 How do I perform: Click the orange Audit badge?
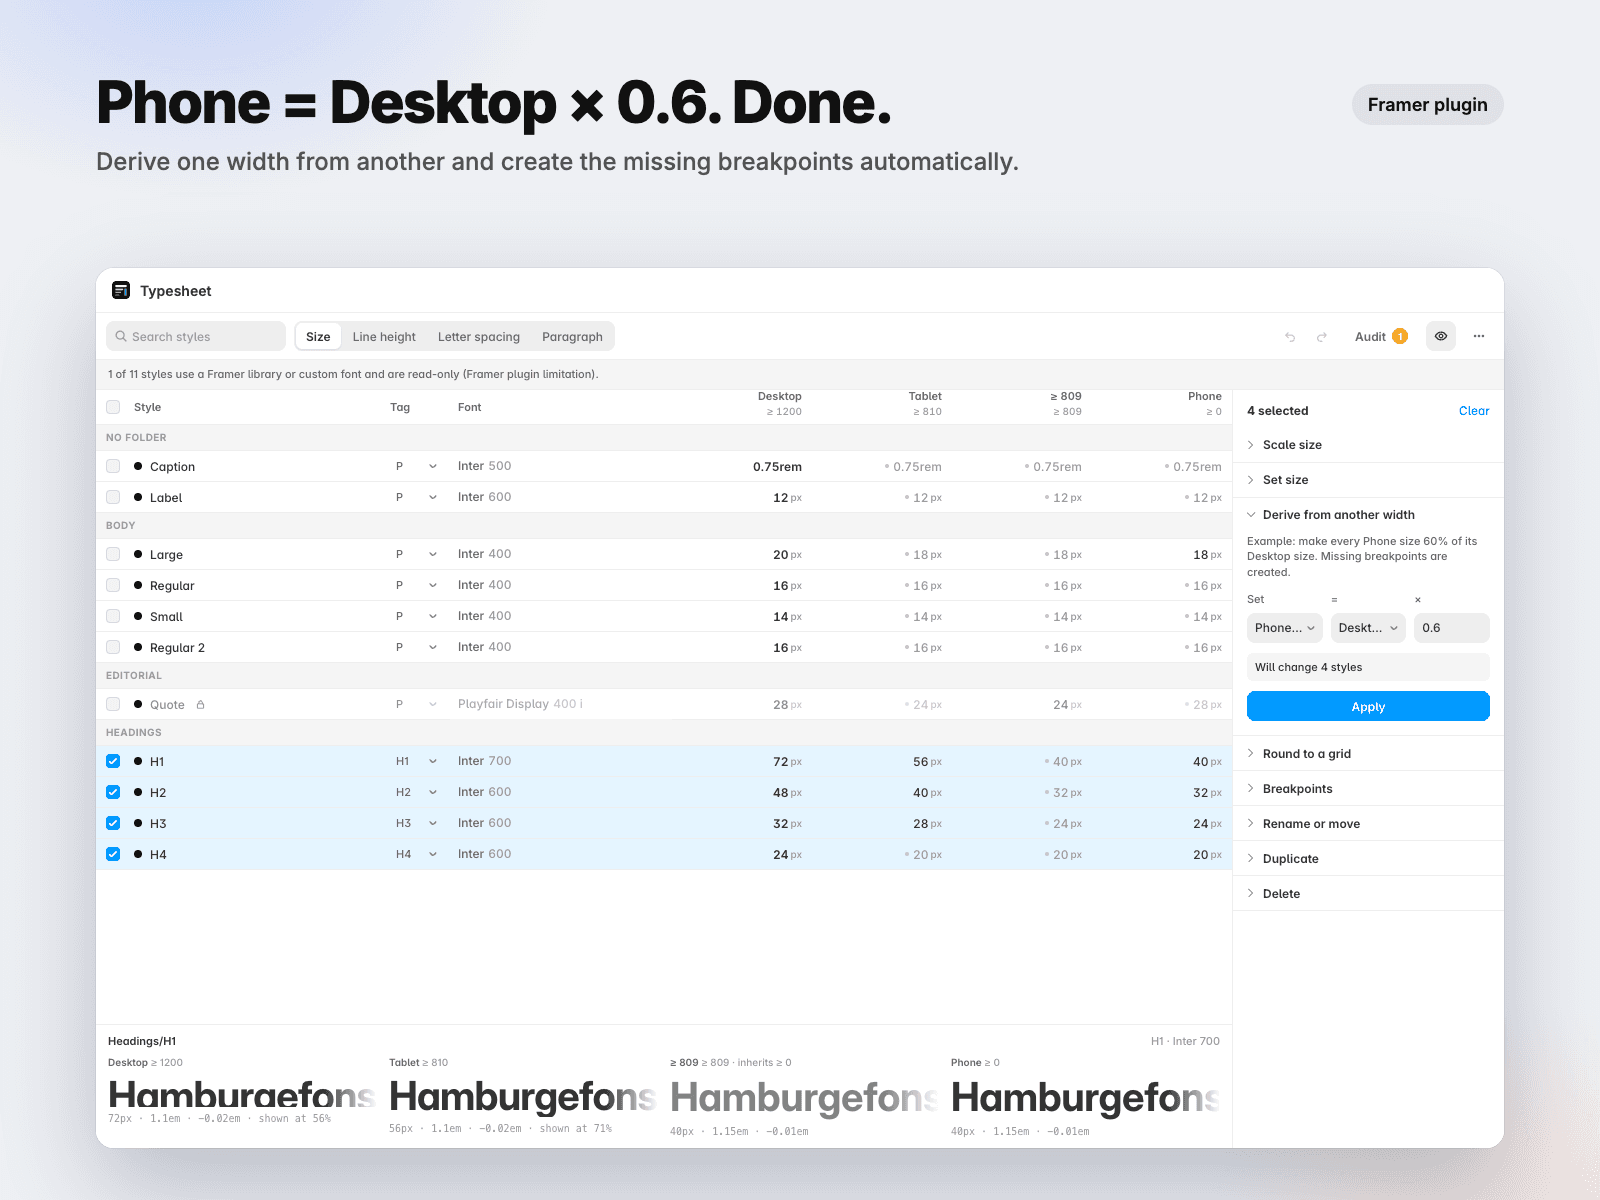coord(1400,336)
